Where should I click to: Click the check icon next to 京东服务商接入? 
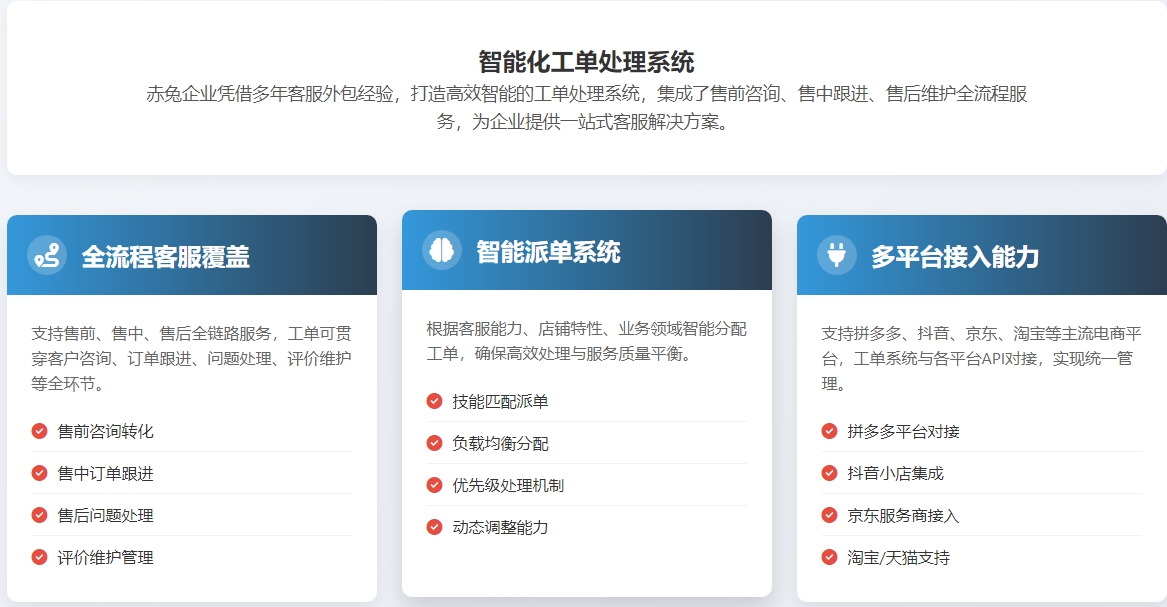click(x=830, y=515)
